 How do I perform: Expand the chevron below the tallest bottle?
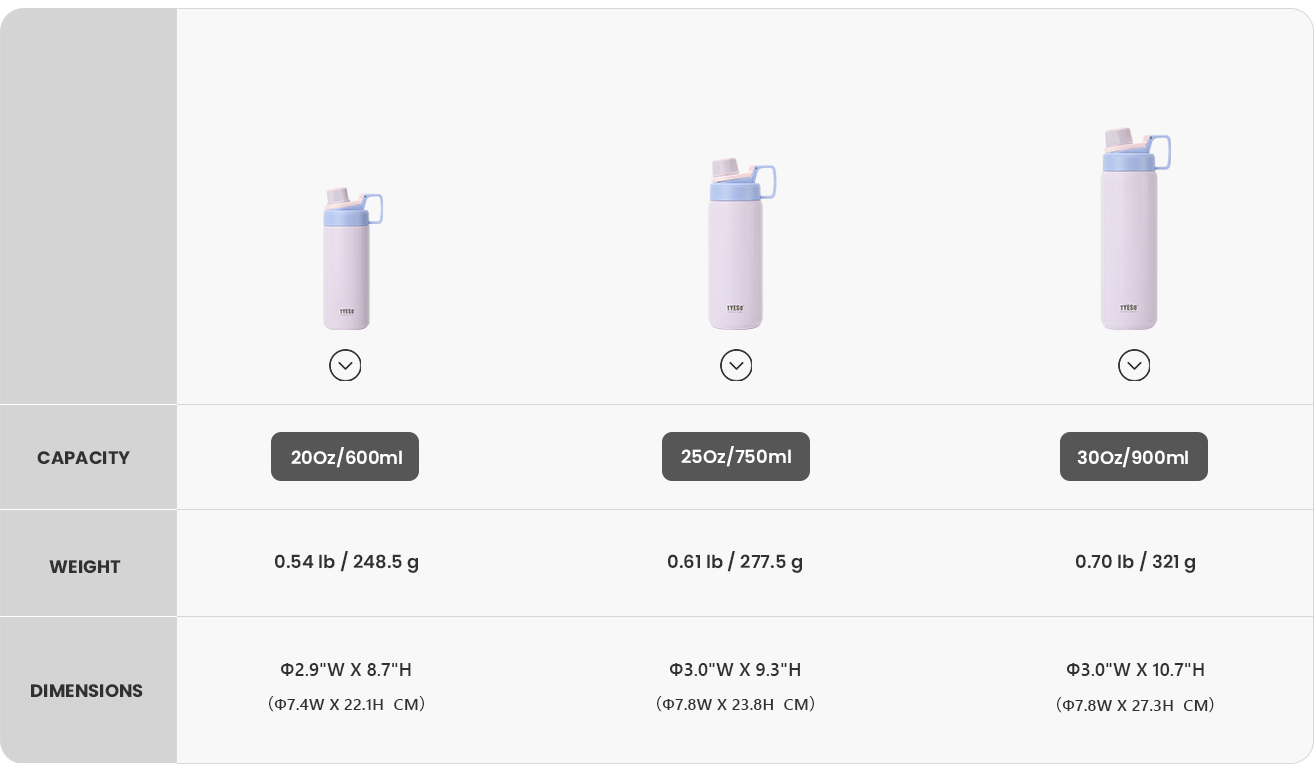(x=1134, y=365)
